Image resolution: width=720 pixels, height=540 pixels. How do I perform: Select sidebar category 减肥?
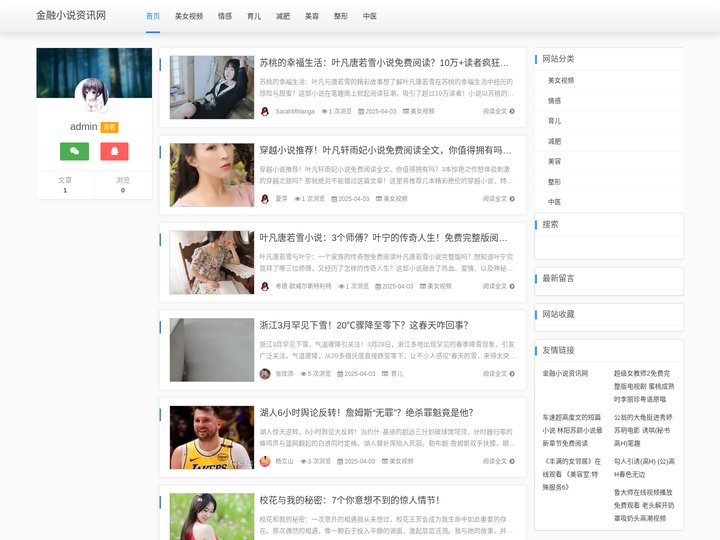coord(554,141)
